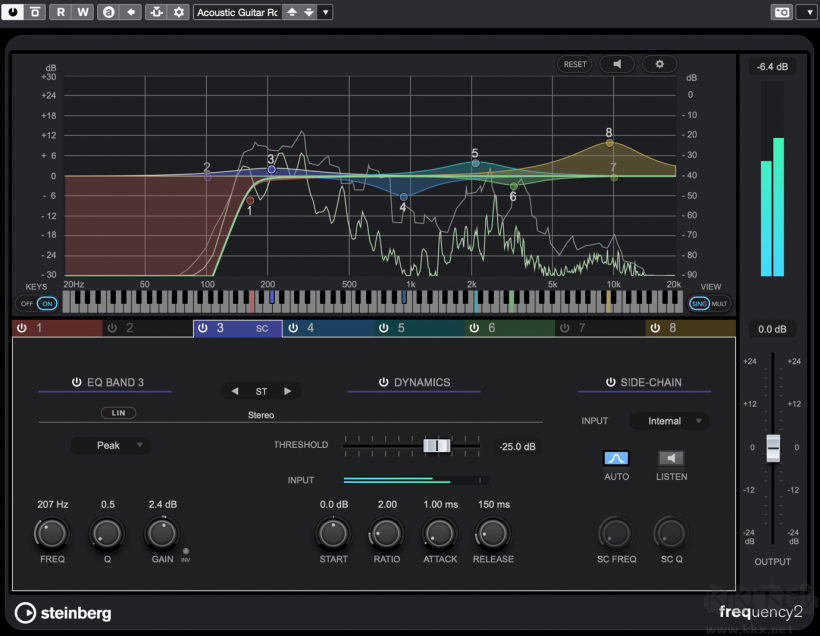Click the speaker auditioning icon above the display
The width and height of the screenshot is (820, 636).
pos(617,63)
